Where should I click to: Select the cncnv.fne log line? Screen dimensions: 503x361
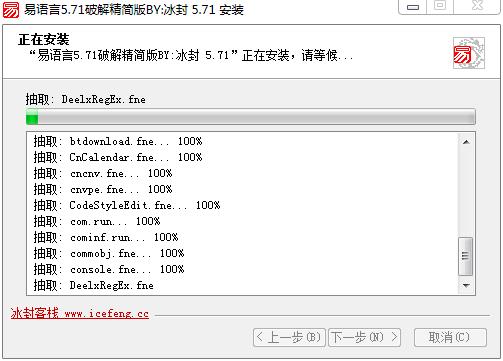click(x=103, y=173)
